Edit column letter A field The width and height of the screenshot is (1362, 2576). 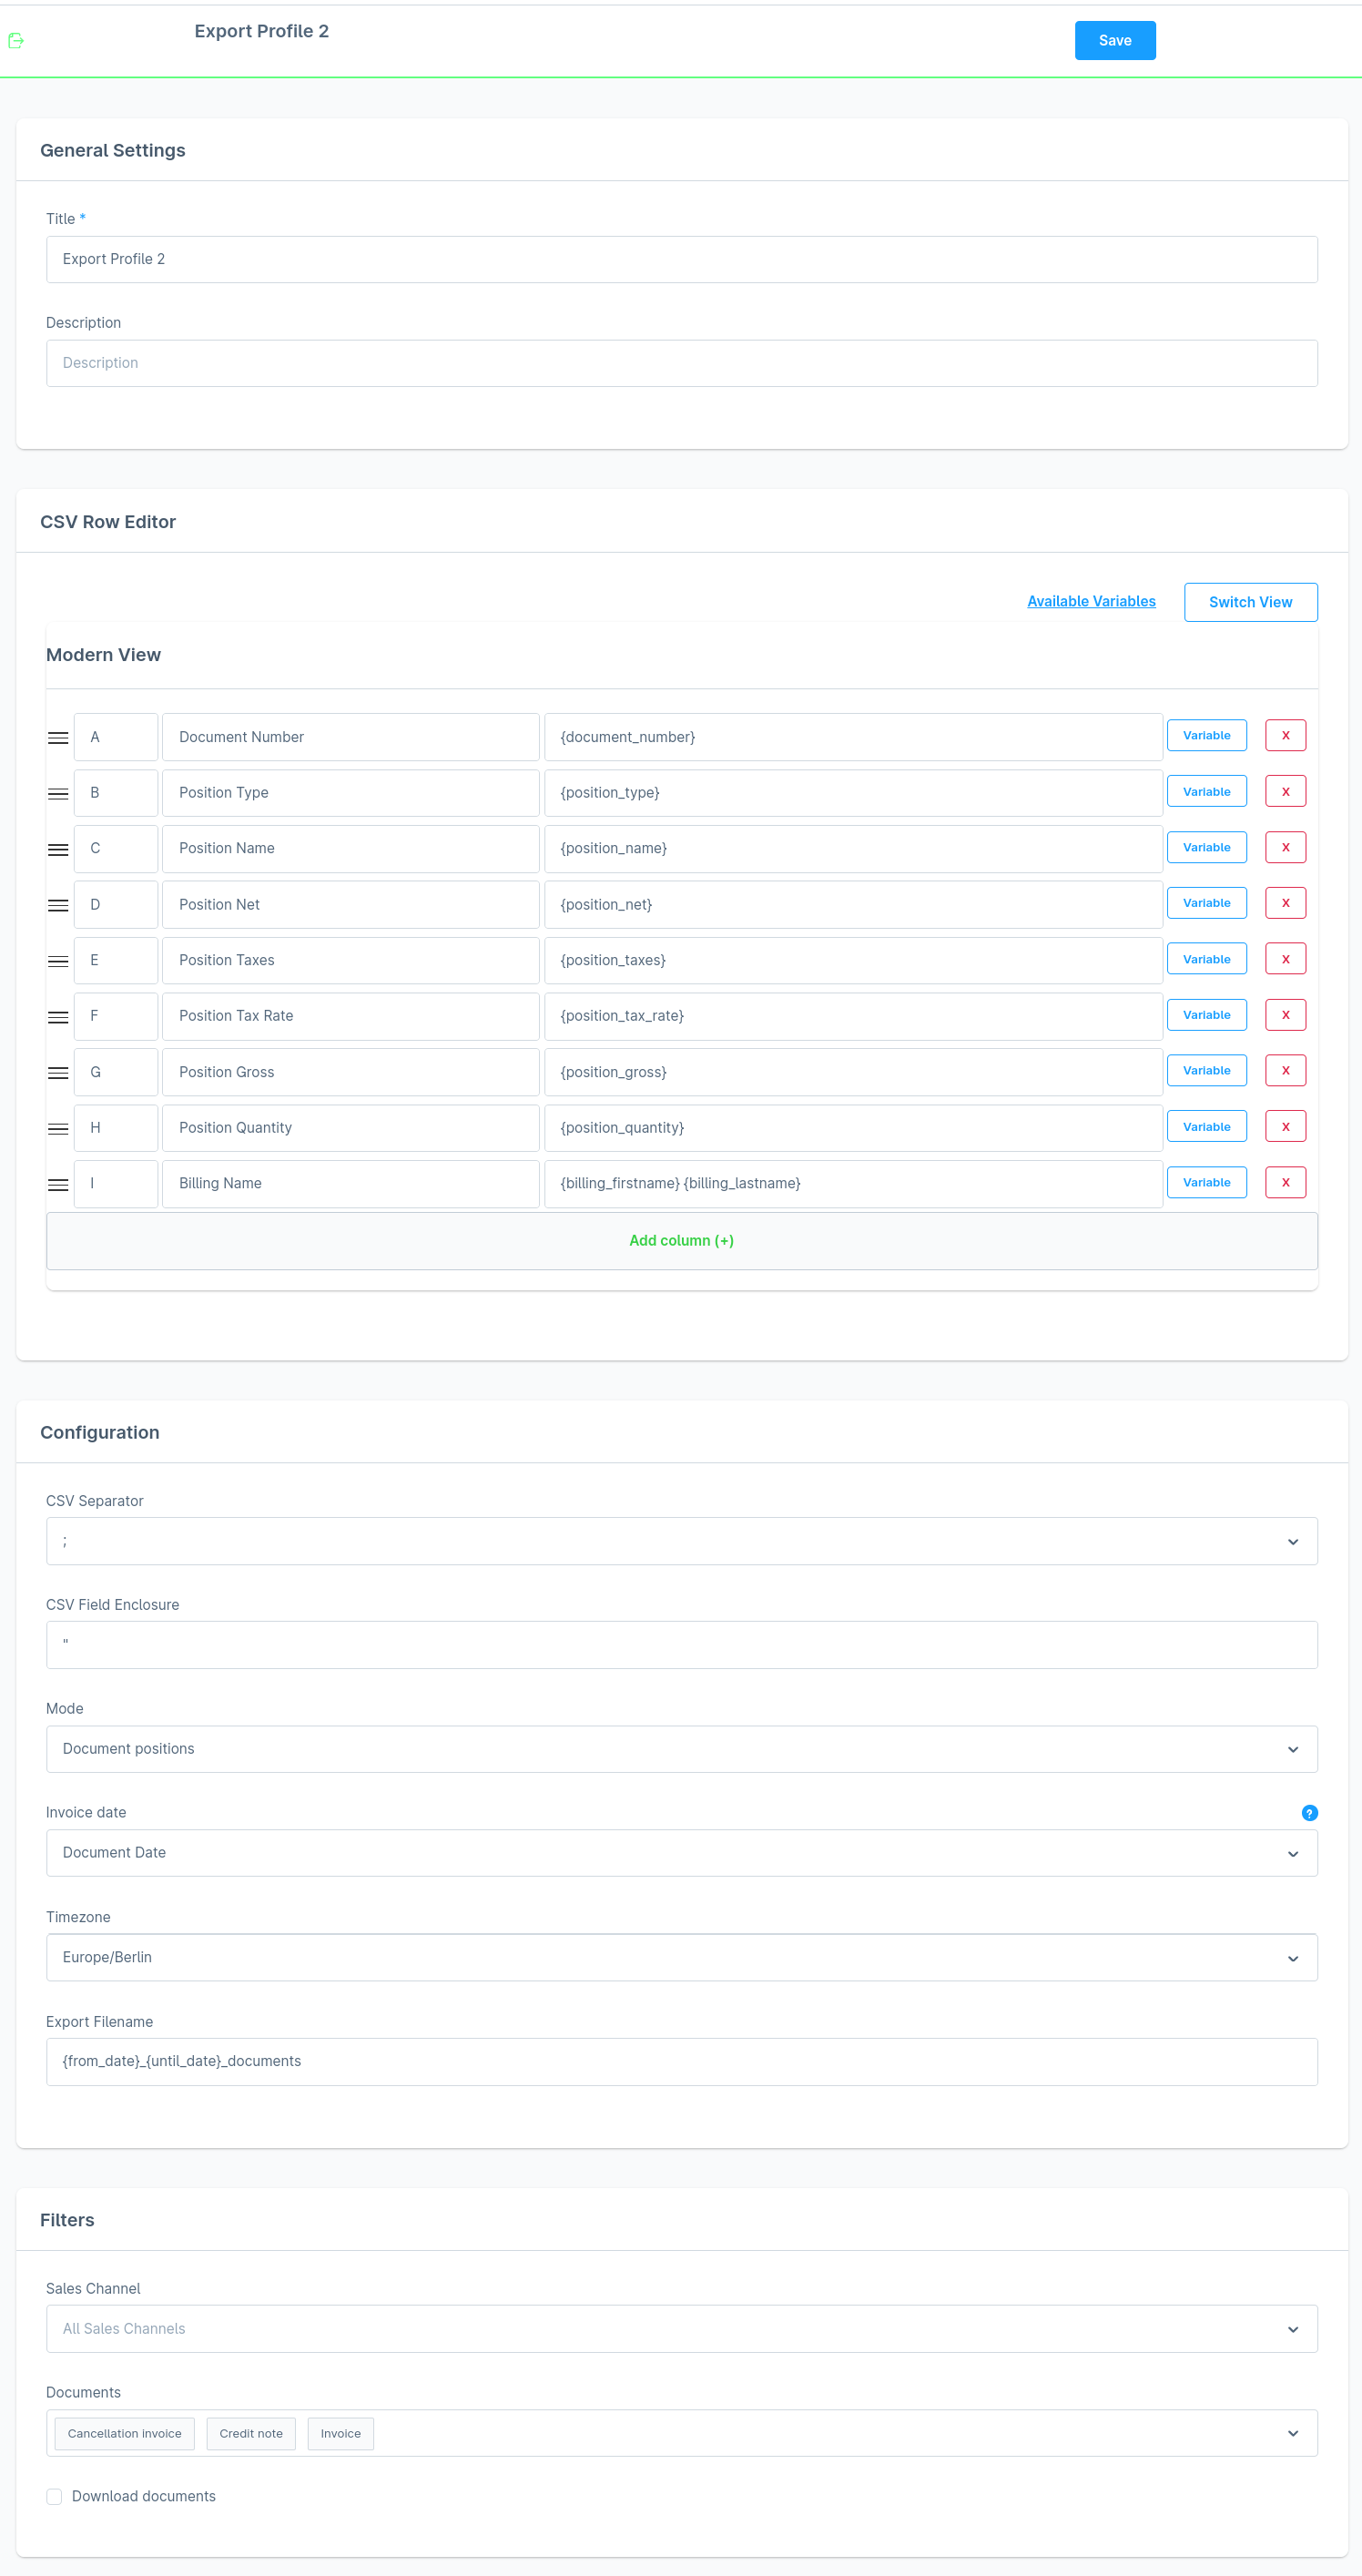pos(116,737)
